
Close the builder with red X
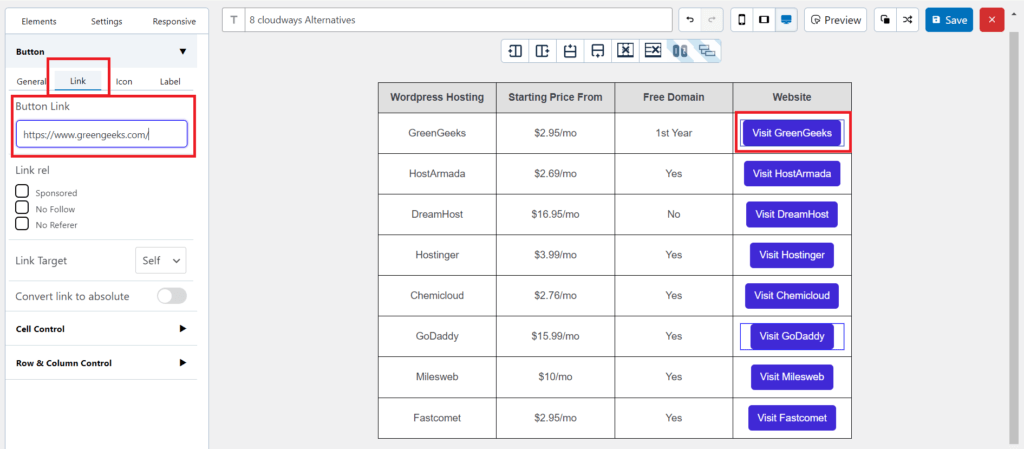[991, 20]
